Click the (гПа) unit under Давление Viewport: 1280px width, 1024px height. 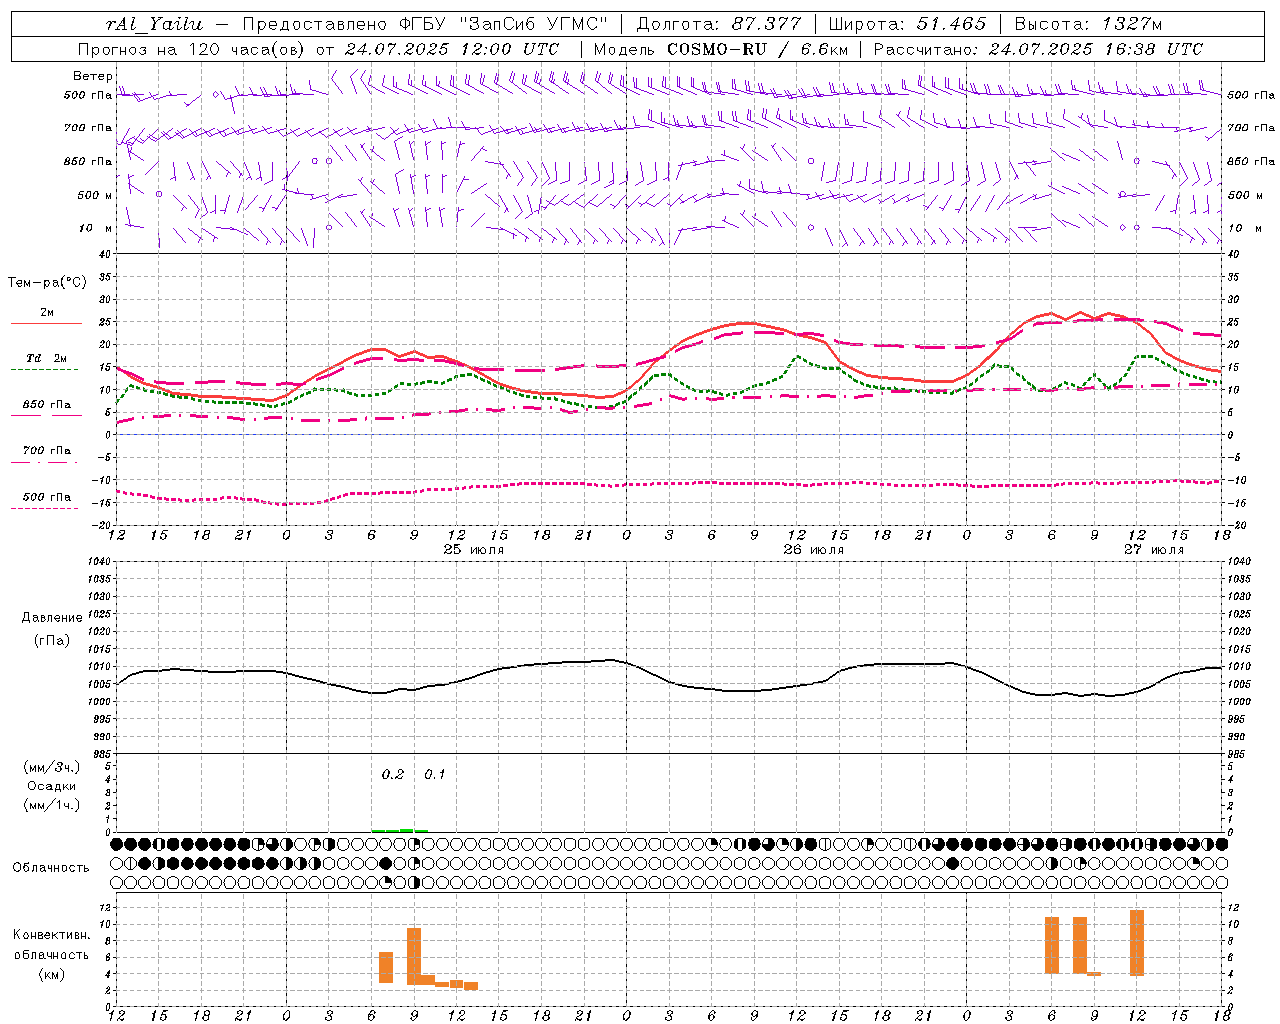point(52,641)
